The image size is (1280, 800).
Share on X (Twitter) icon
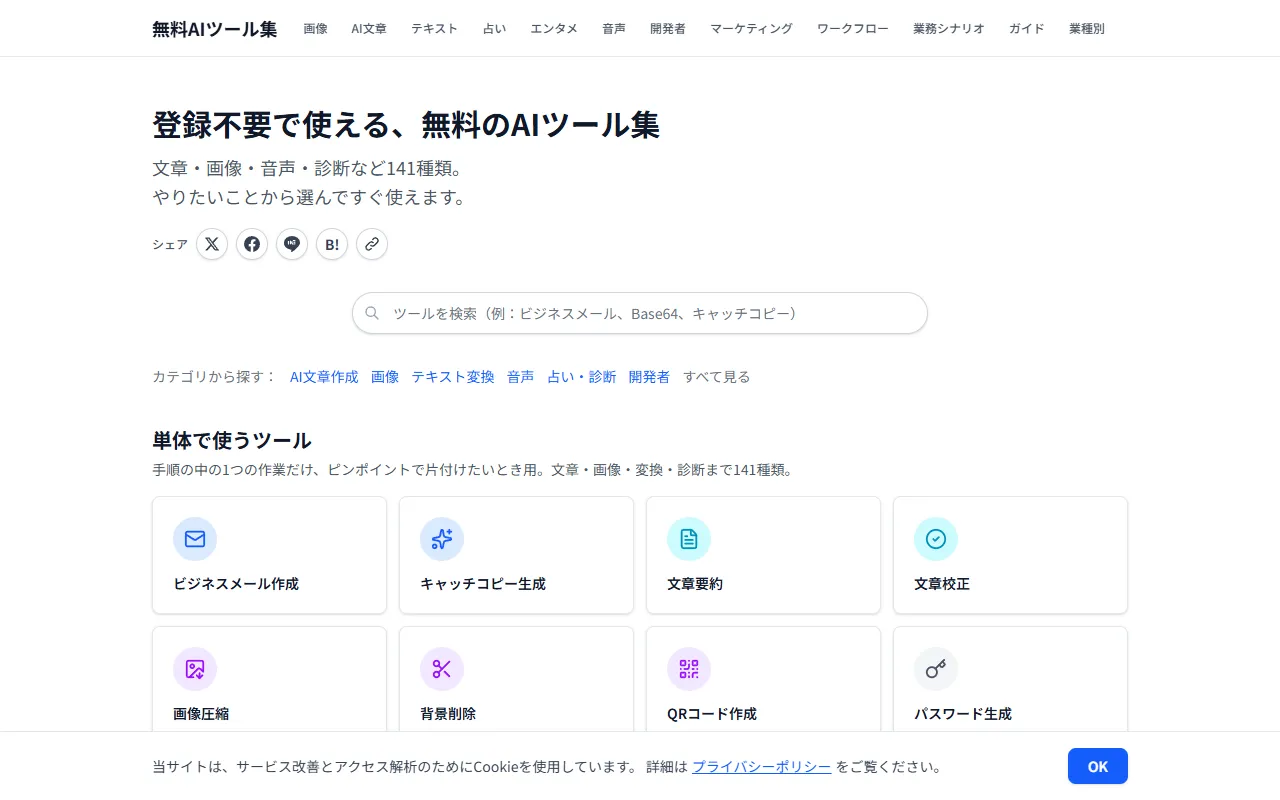[212, 244]
